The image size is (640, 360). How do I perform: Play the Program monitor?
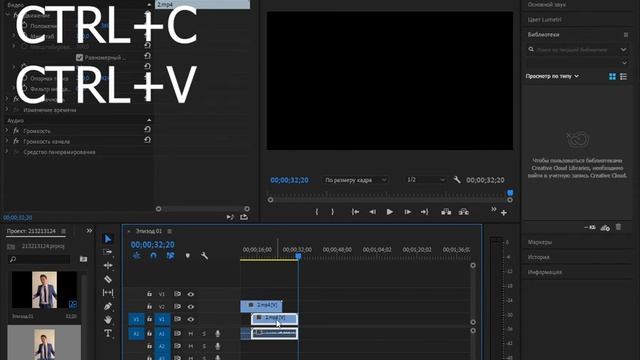[x=390, y=212]
